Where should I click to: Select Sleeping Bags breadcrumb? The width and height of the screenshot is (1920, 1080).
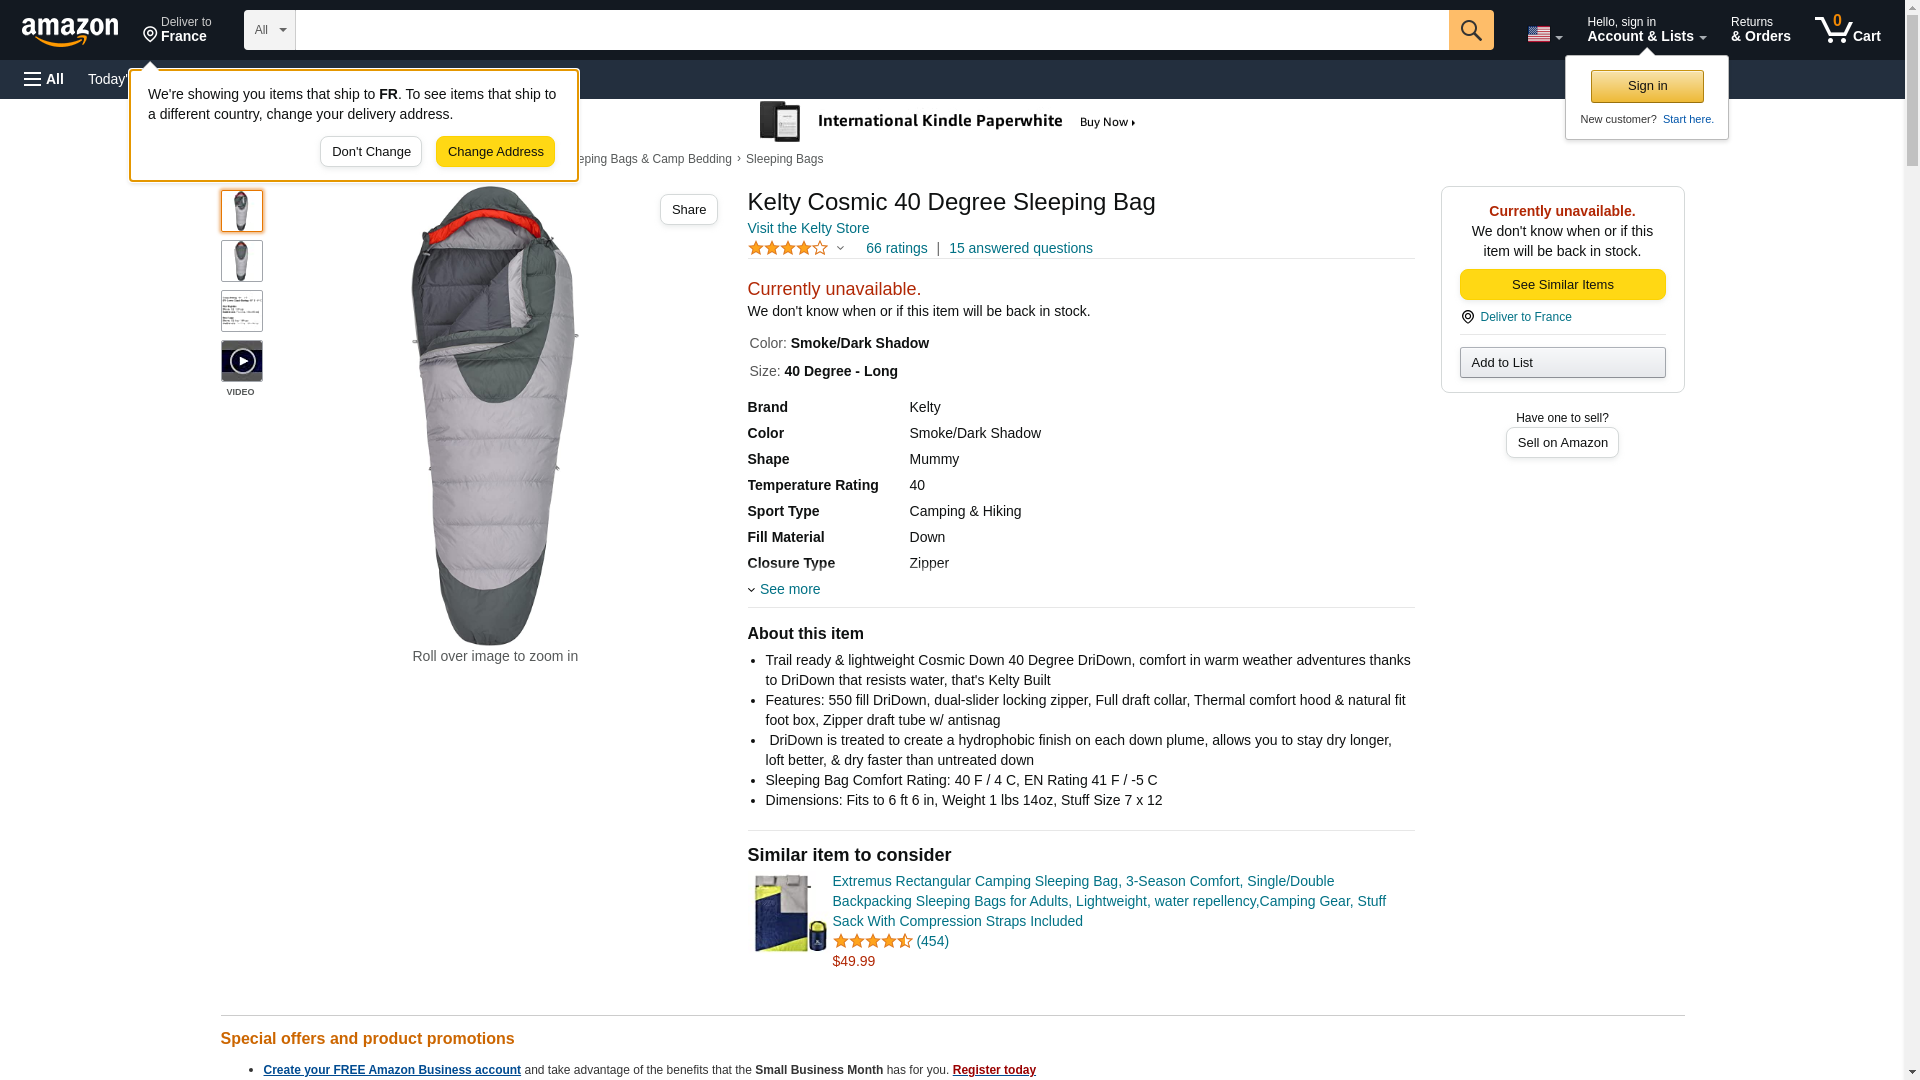(784, 159)
